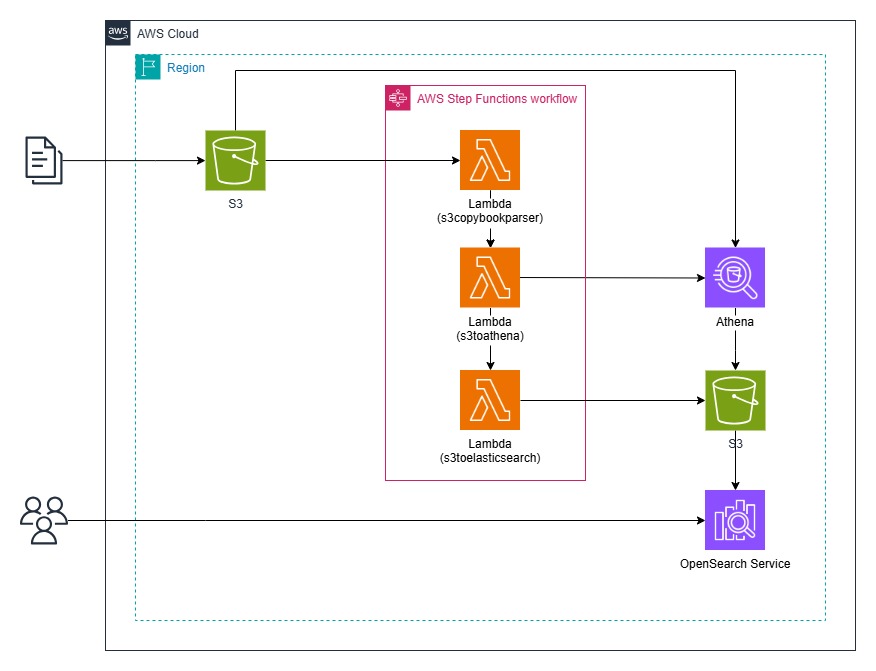876x671 pixels.
Task: Click "AWS Step Functions workflow" title text
Action: tap(497, 99)
